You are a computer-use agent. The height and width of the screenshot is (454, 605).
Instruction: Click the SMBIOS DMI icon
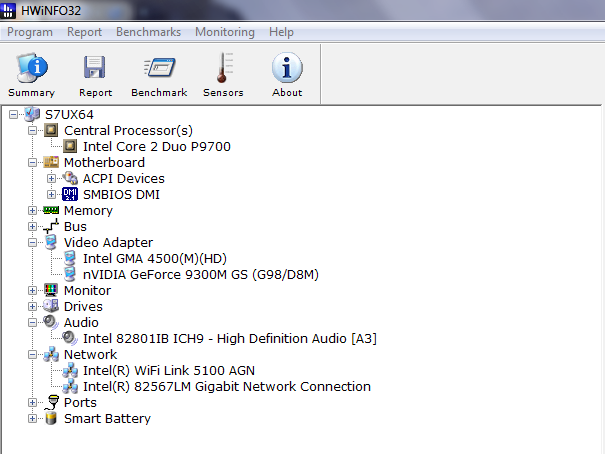(70, 194)
